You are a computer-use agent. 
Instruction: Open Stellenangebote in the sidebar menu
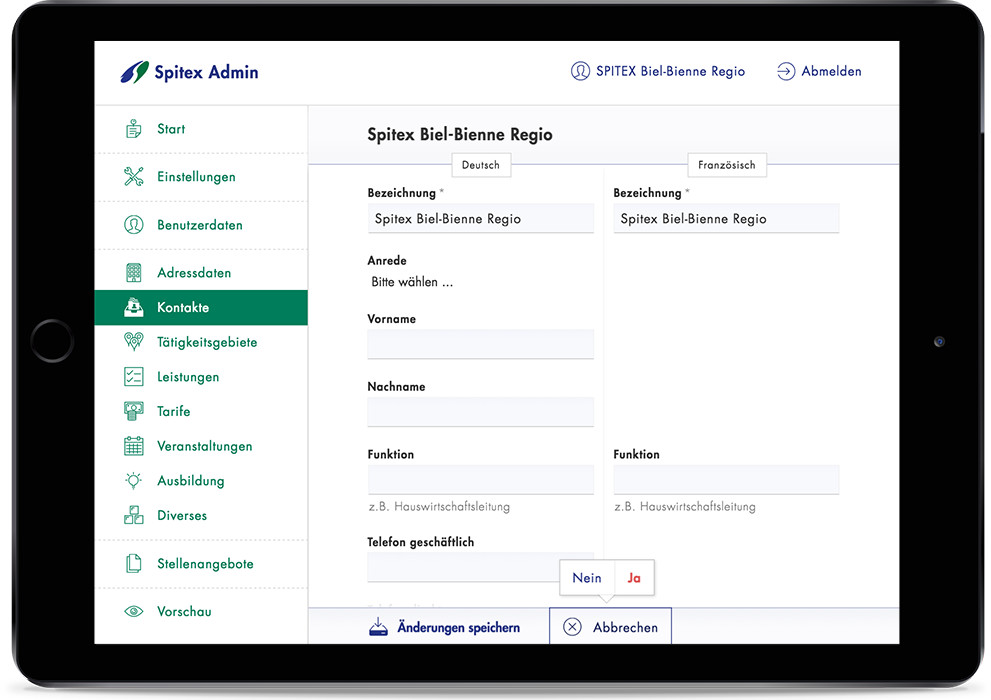coord(205,564)
